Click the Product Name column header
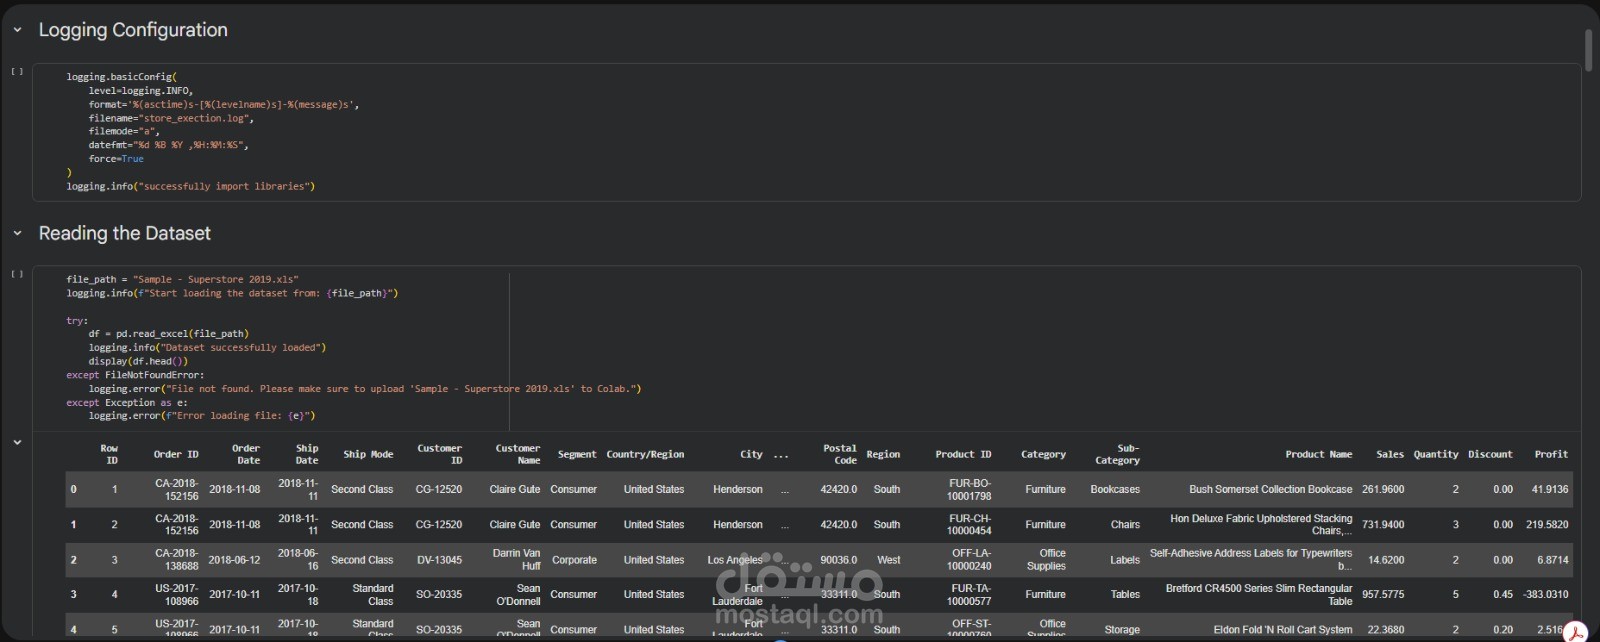The width and height of the screenshot is (1600, 642). (x=1318, y=454)
